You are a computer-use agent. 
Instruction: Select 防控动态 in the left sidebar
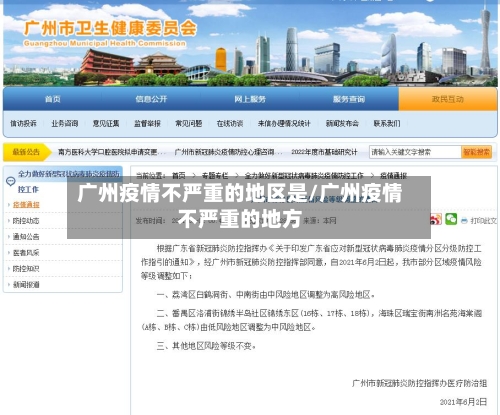coord(26,221)
